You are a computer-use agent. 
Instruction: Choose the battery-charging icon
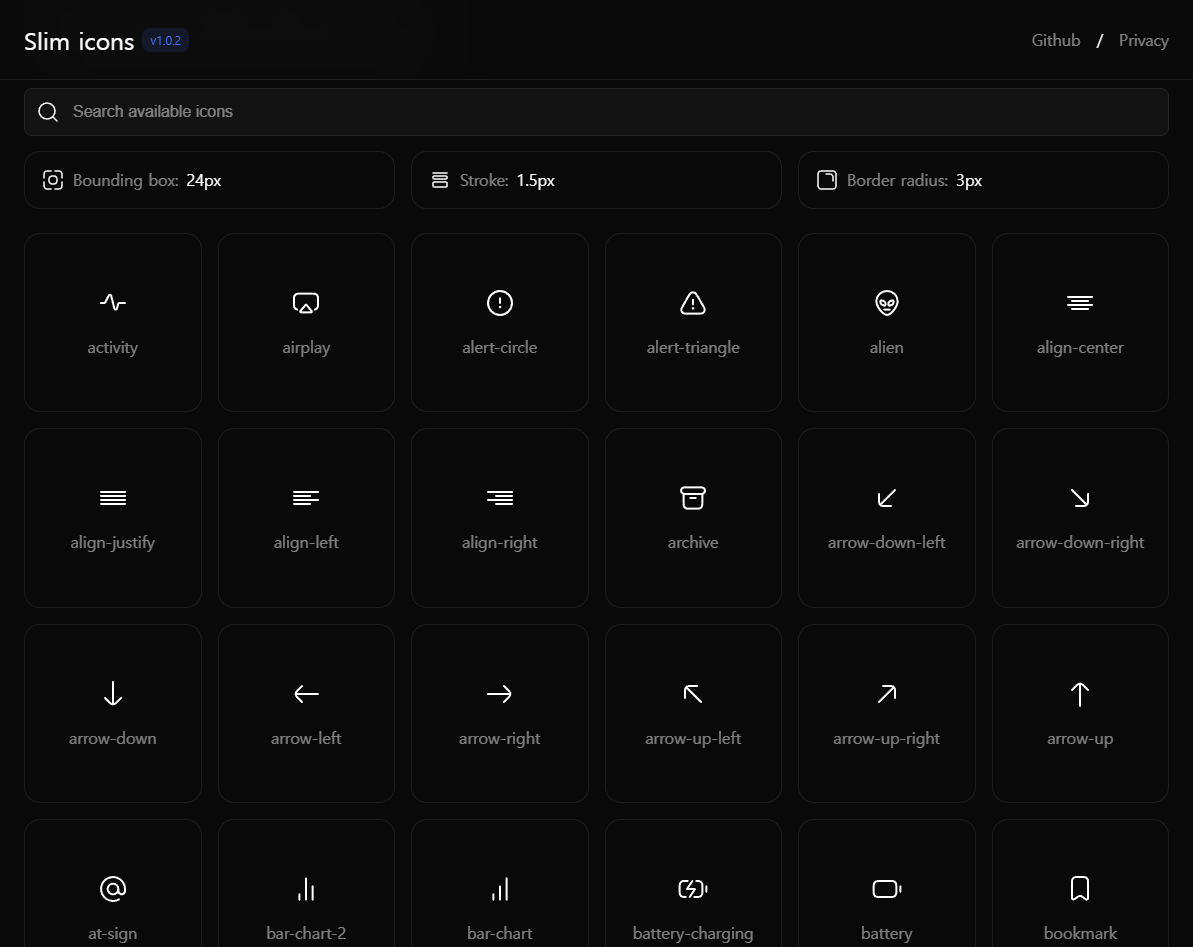coord(693,888)
